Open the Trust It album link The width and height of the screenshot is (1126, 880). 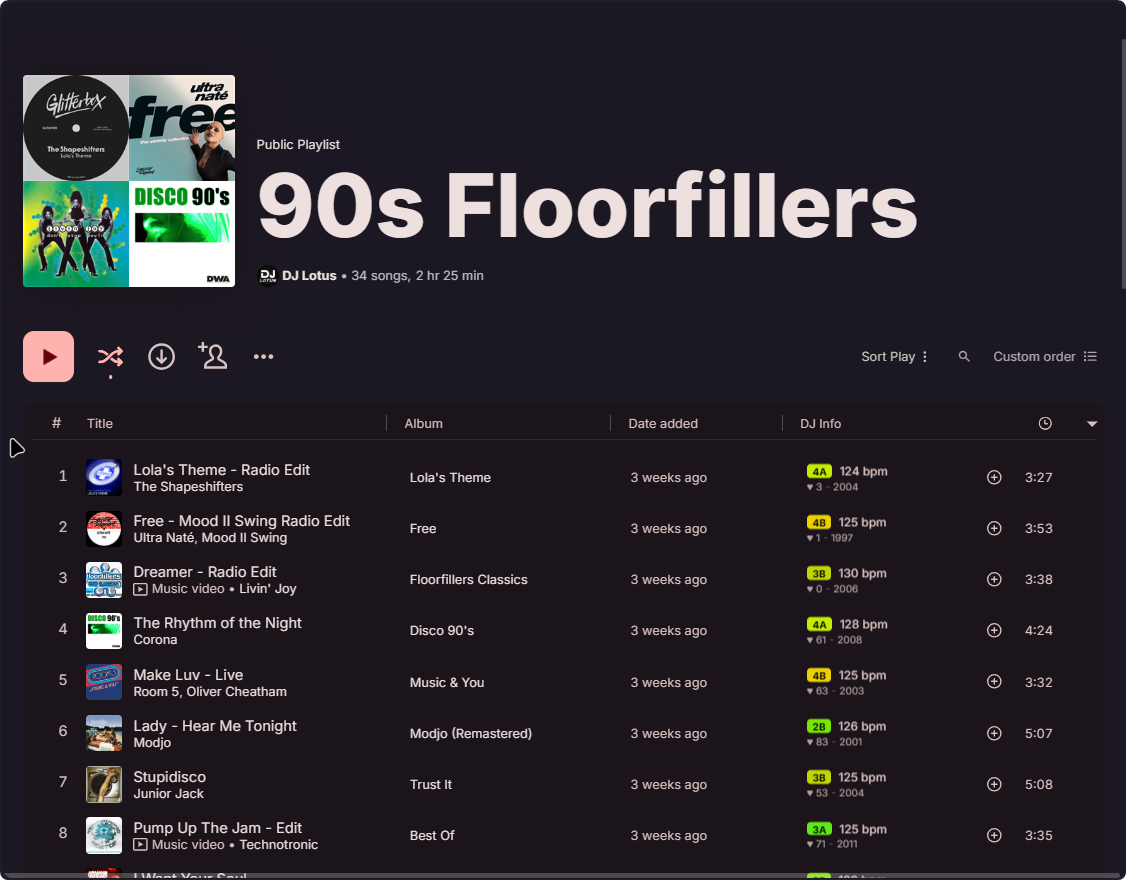pos(431,784)
